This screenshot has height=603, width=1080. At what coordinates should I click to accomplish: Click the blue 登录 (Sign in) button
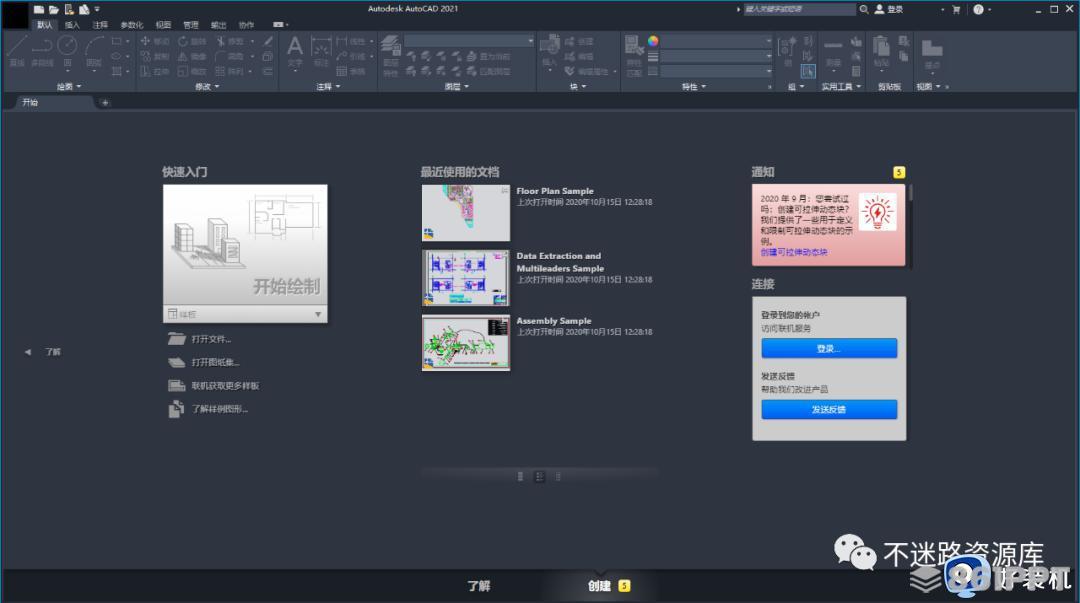click(x=829, y=349)
